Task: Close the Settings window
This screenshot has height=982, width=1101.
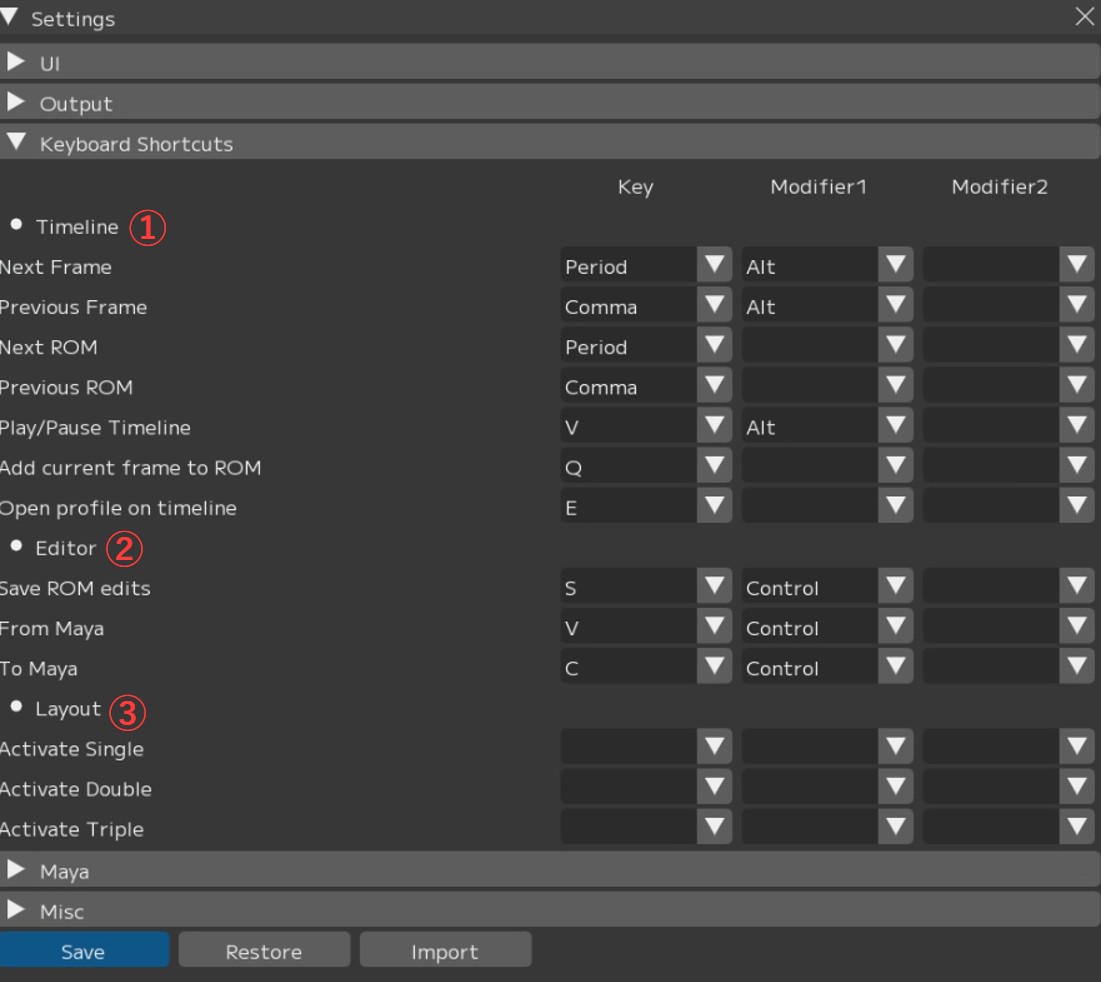Action: 1084,17
